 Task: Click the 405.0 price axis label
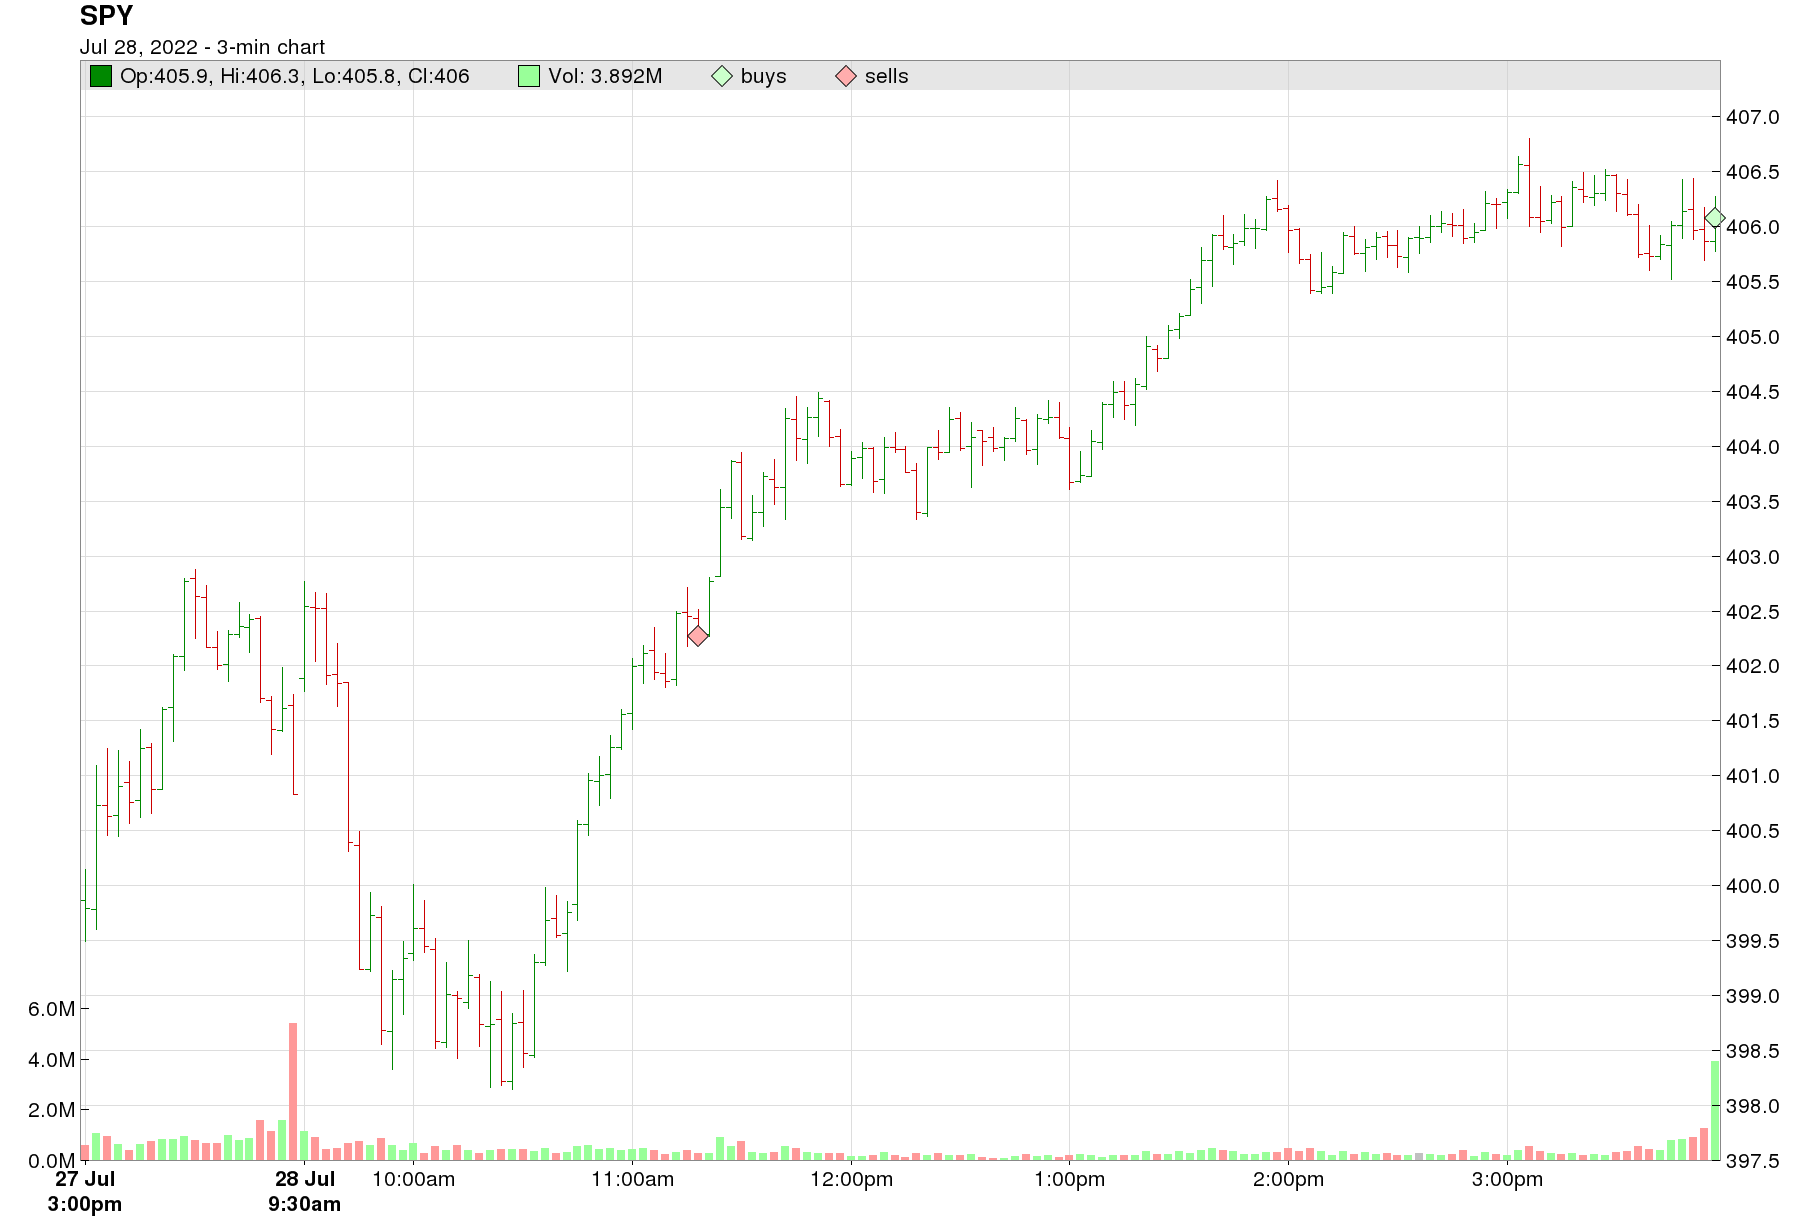pos(1753,337)
